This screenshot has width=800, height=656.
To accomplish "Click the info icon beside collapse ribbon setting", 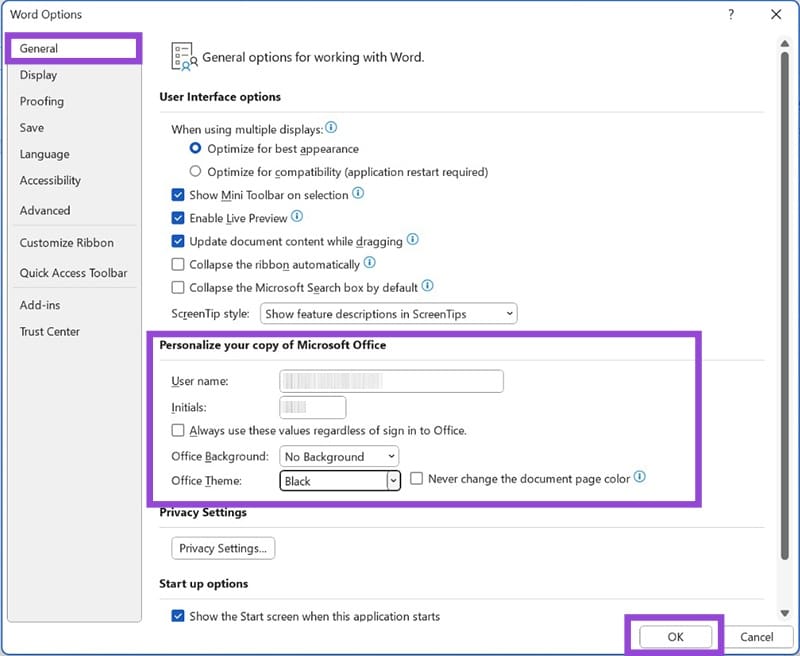I will [x=367, y=264].
